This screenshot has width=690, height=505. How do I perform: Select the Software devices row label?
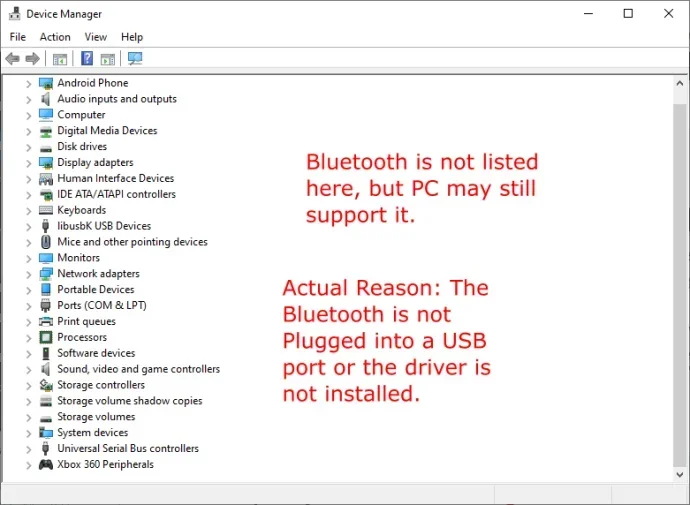[96, 353]
